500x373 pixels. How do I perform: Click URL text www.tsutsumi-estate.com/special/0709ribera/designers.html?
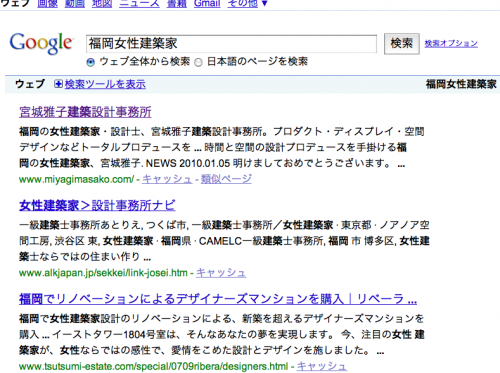pyautogui.click(x=153, y=366)
